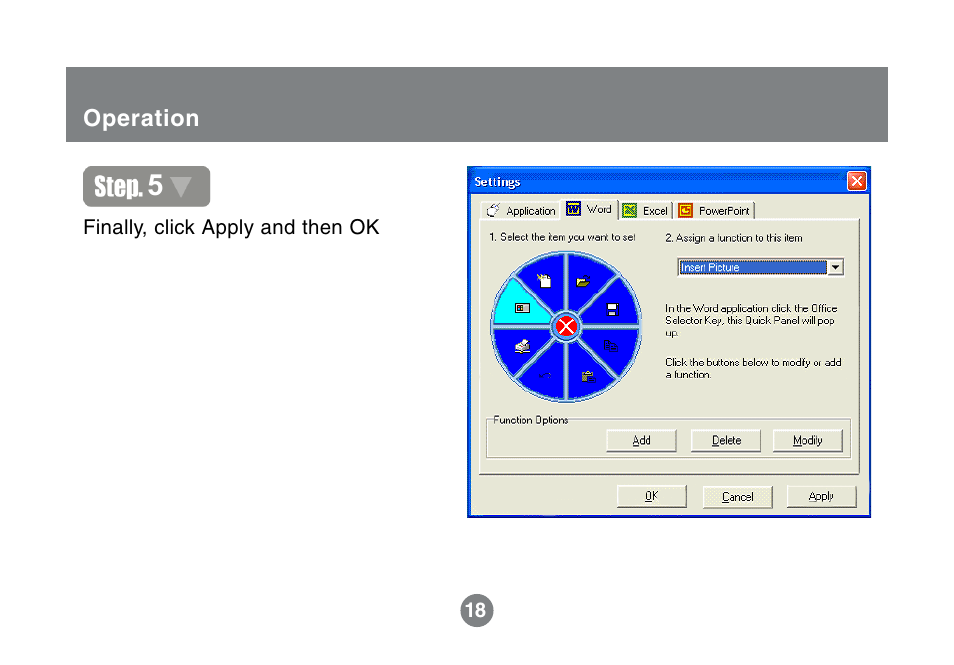954x665 pixels.
Task: Click the Delete function button
Action: click(x=726, y=440)
